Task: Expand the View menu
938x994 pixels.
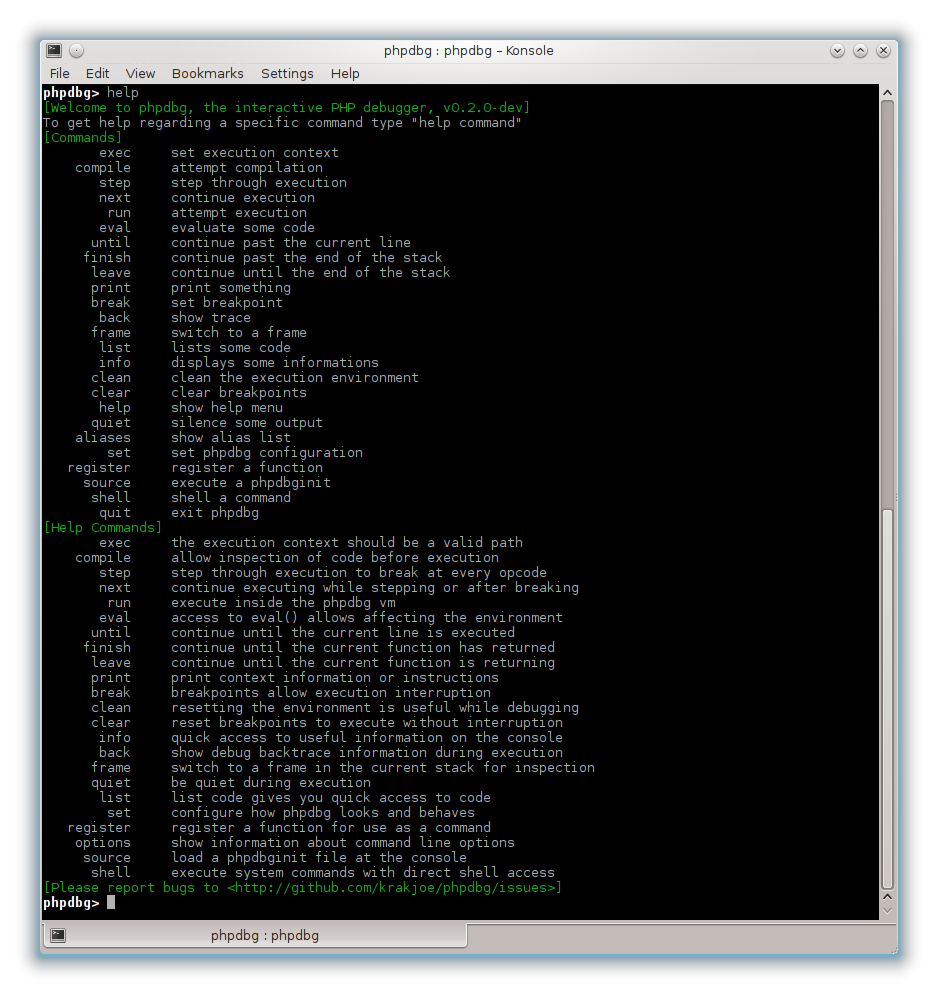Action: (x=140, y=73)
